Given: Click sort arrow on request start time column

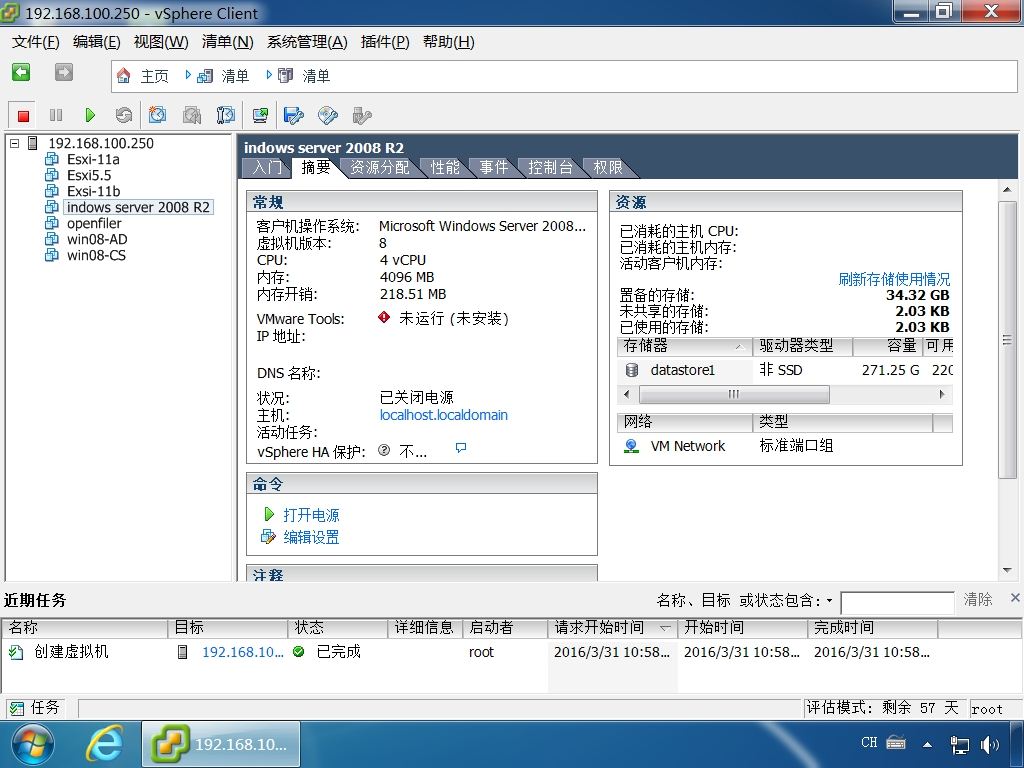Looking at the screenshot, I should 665,628.
